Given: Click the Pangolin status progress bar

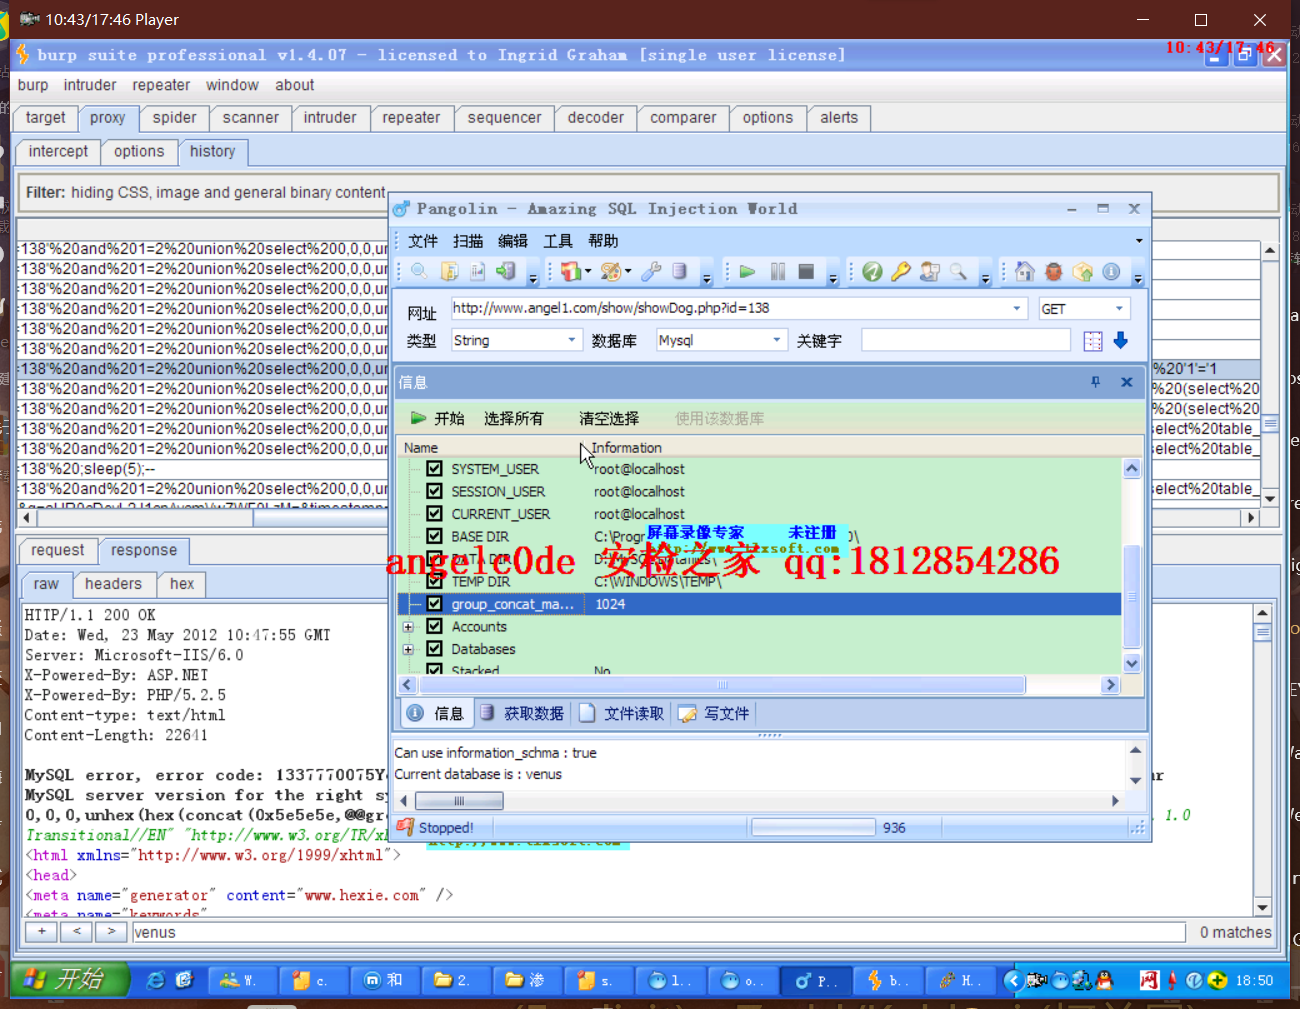Looking at the screenshot, I should (x=813, y=827).
